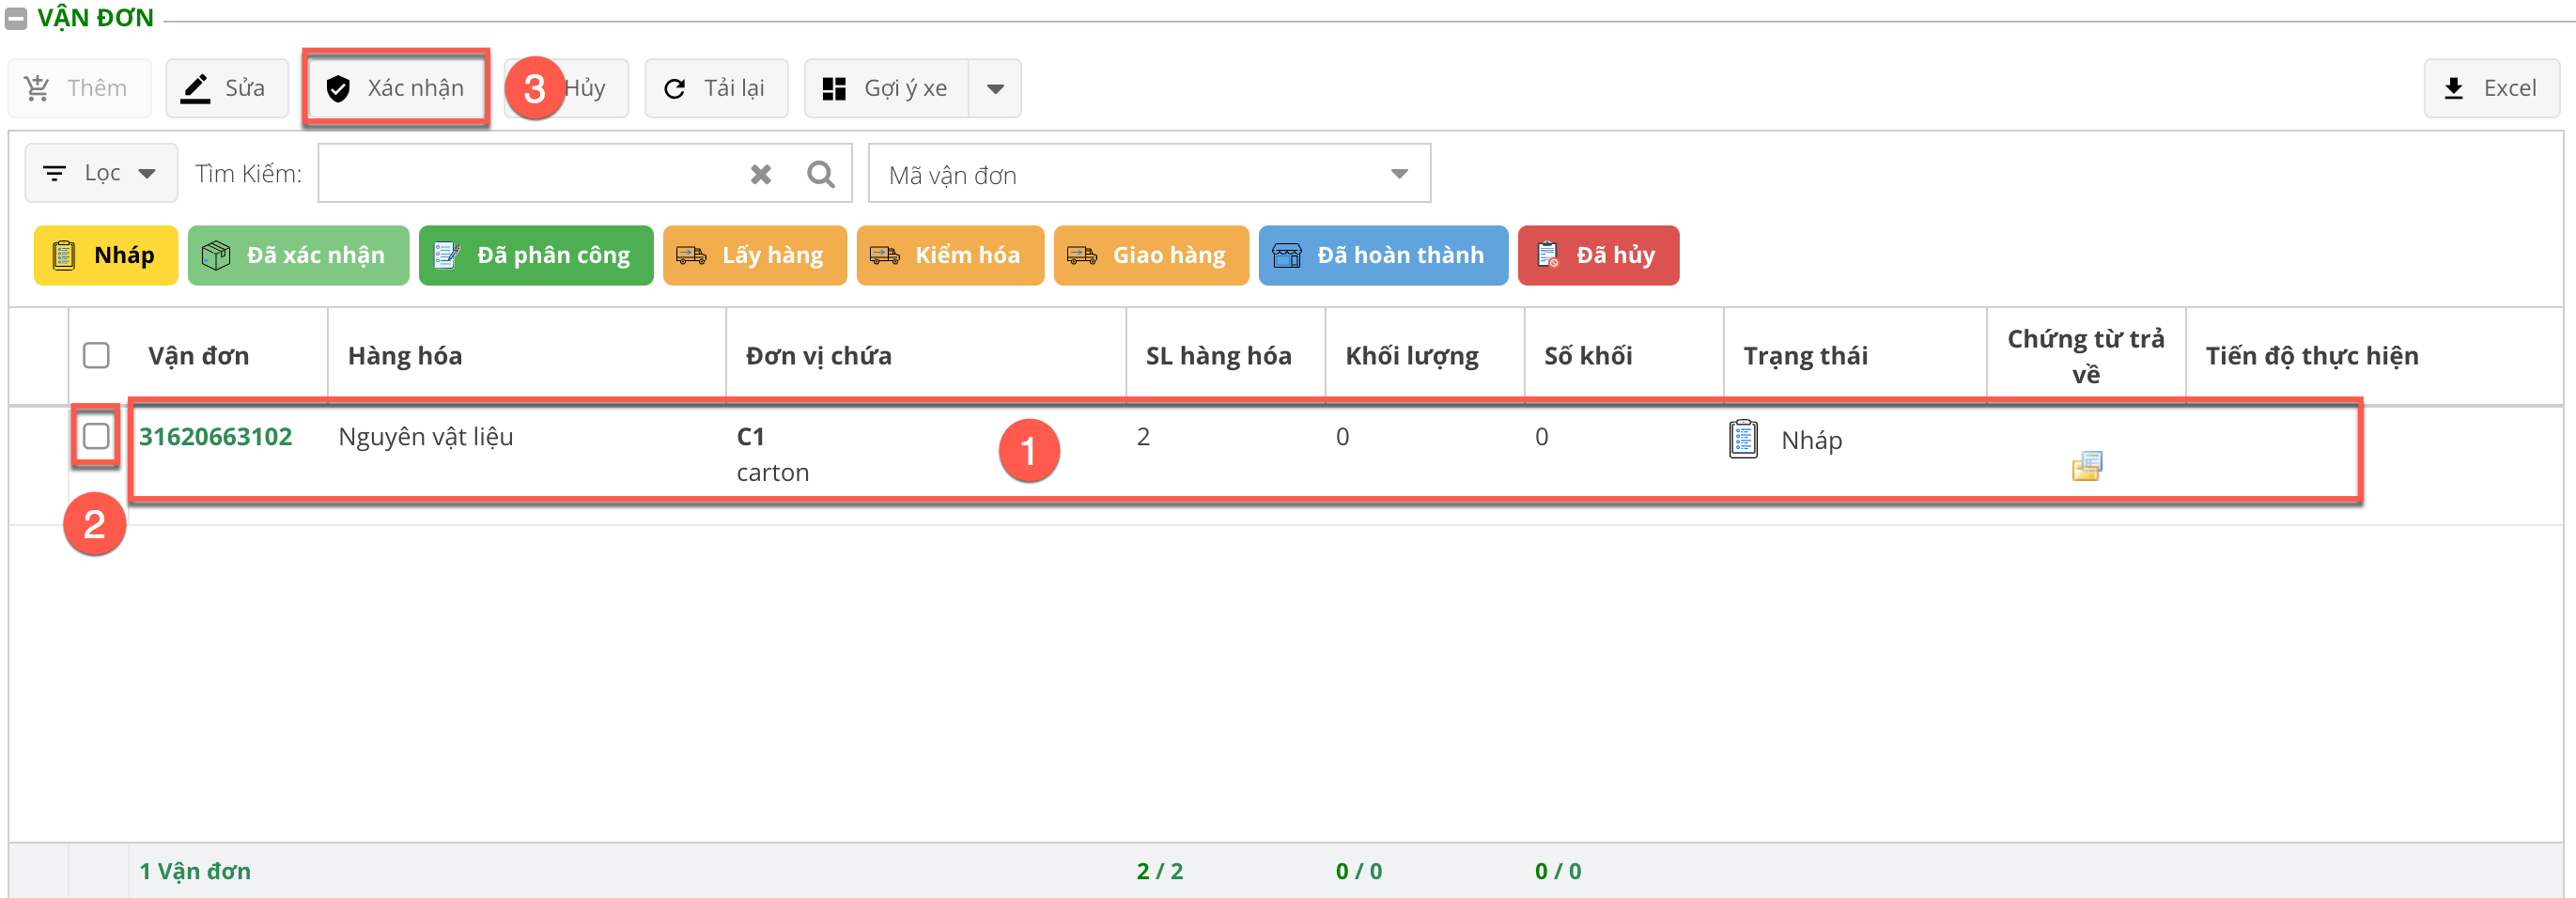Click the Excel download icon
Viewport: 2576px width, 898px height.
2453,88
